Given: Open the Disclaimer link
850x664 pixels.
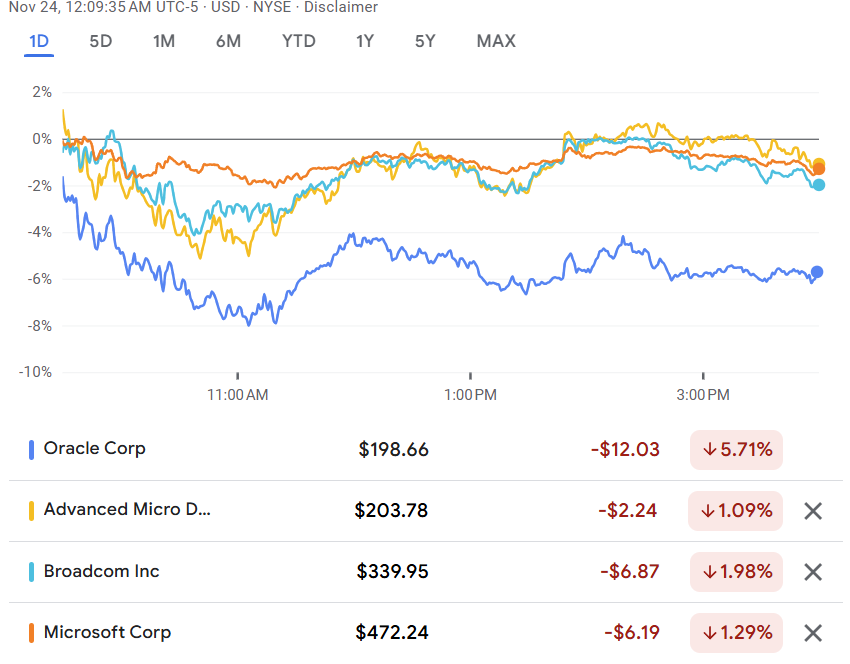Looking at the screenshot, I should tap(343, 7).
